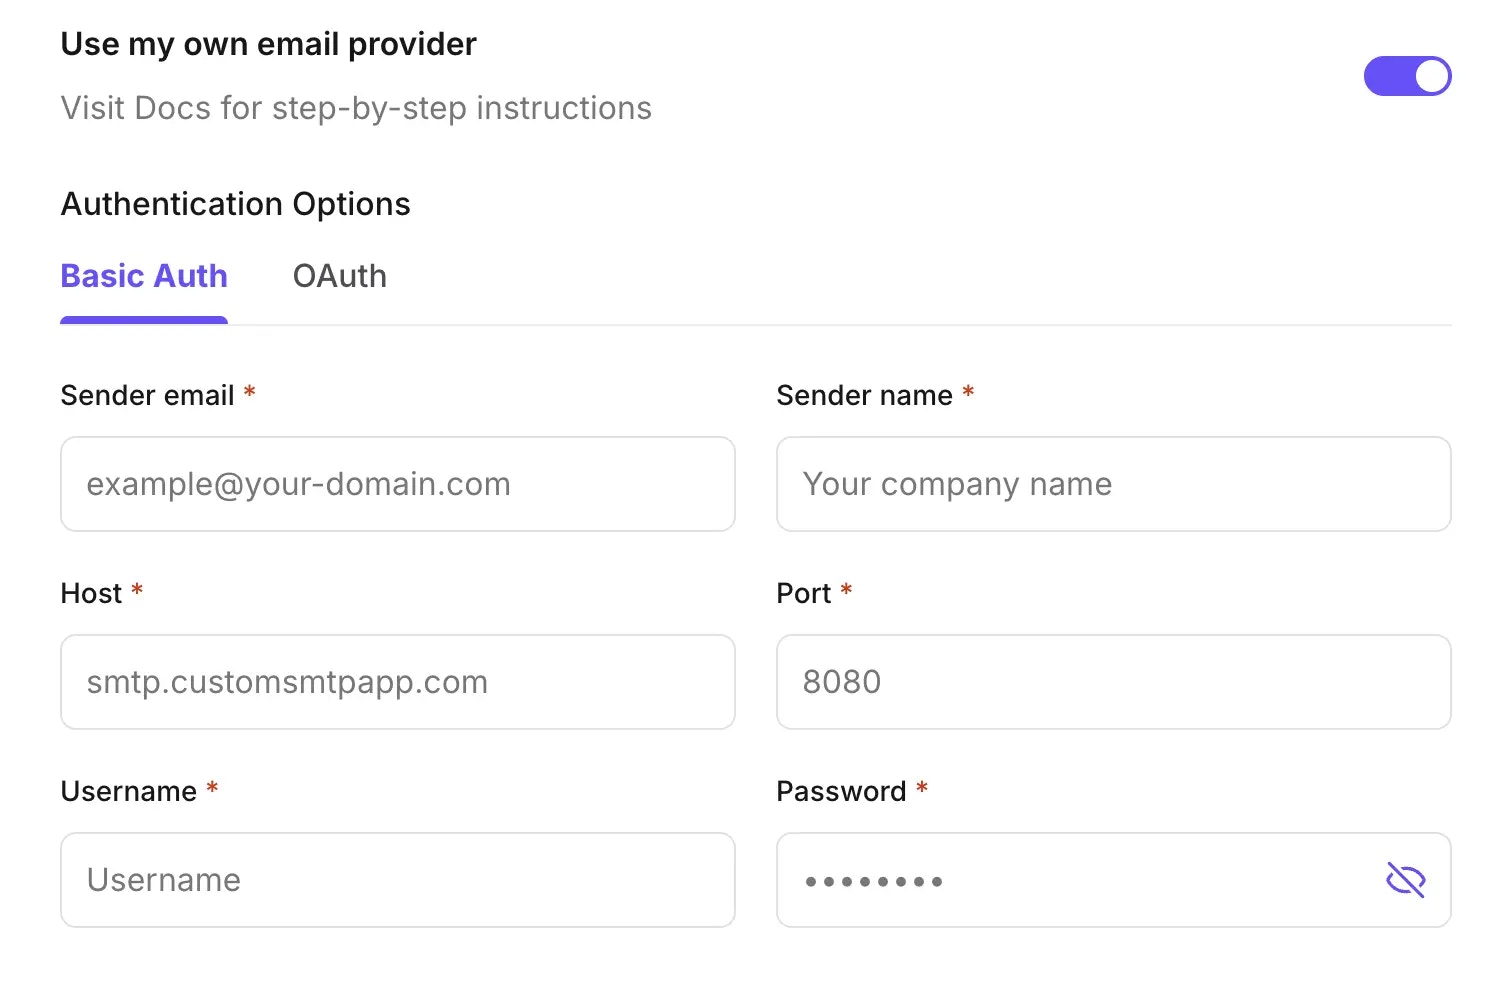
Task: Click the crossed-out eye icon in Password field
Action: click(1405, 880)
